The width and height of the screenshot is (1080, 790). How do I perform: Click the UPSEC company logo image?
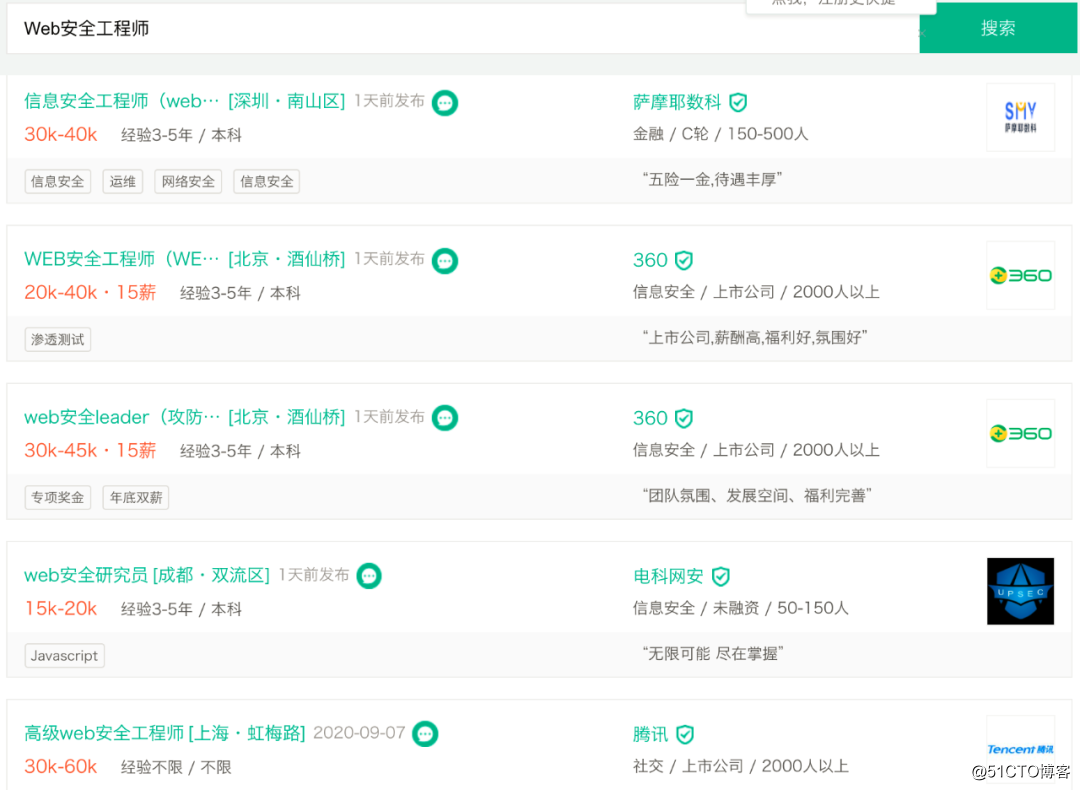(x=1020, y=591)
